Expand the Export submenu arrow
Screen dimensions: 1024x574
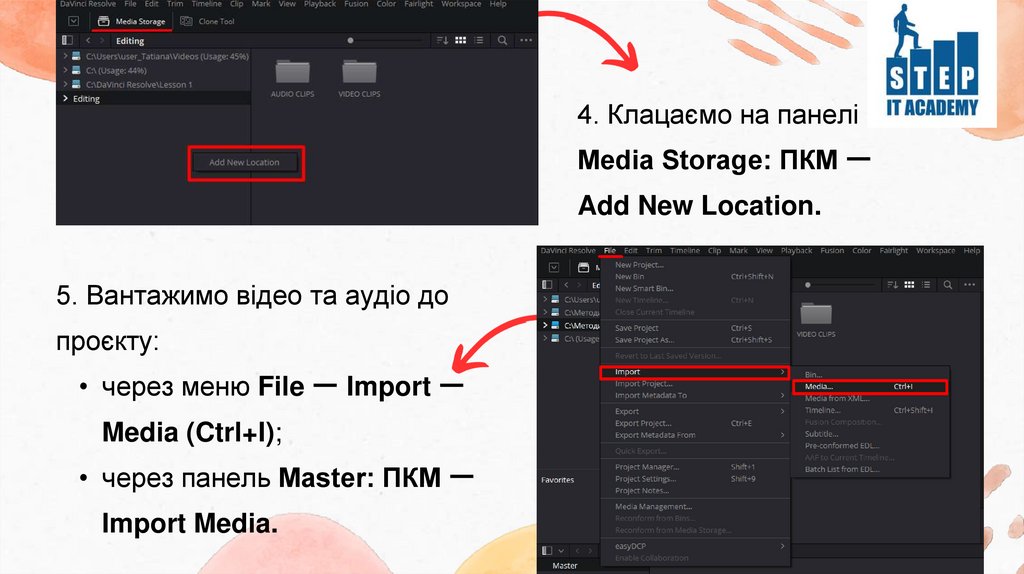(x=782, y=411)
